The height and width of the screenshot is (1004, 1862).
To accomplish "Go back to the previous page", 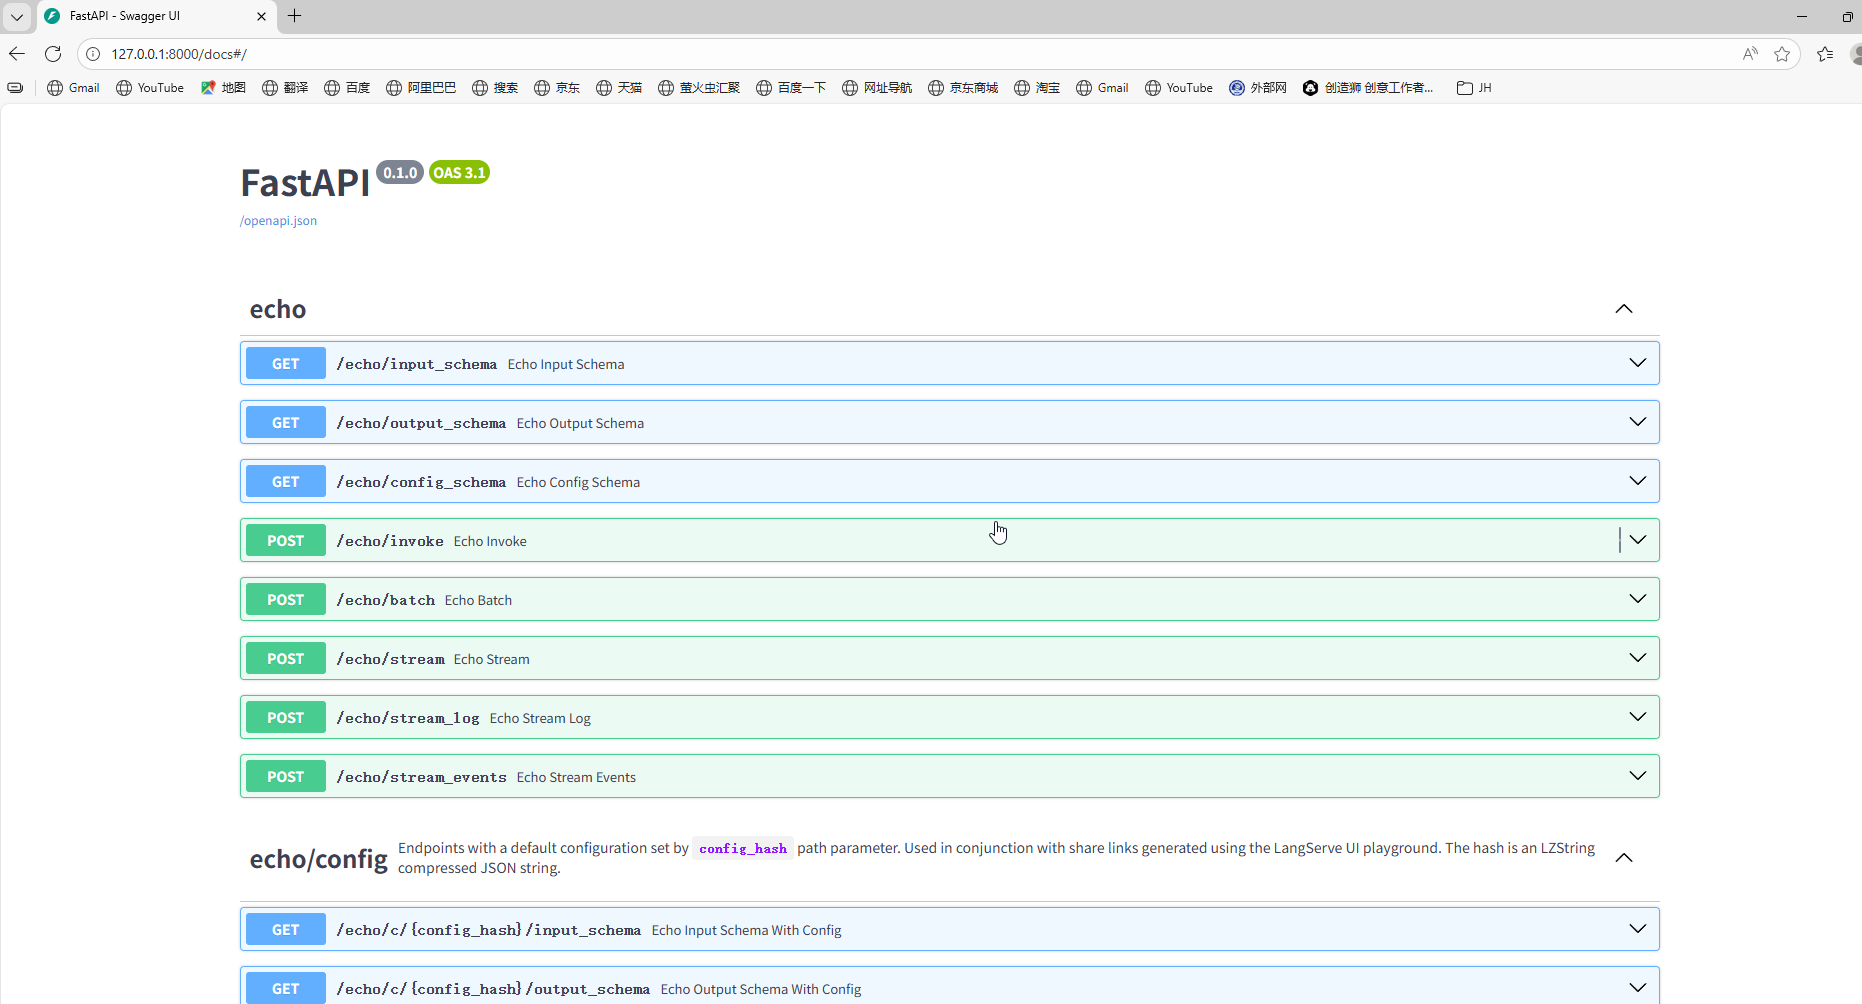I will tap(17, 54).
